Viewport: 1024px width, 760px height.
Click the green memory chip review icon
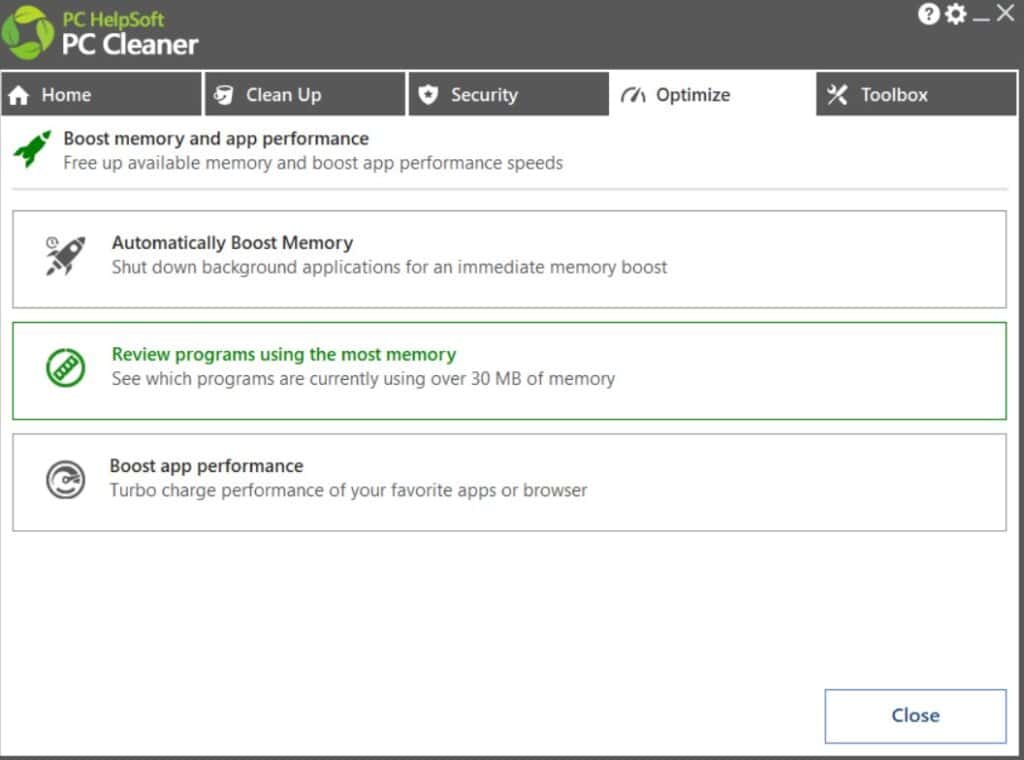coord(65,368)
